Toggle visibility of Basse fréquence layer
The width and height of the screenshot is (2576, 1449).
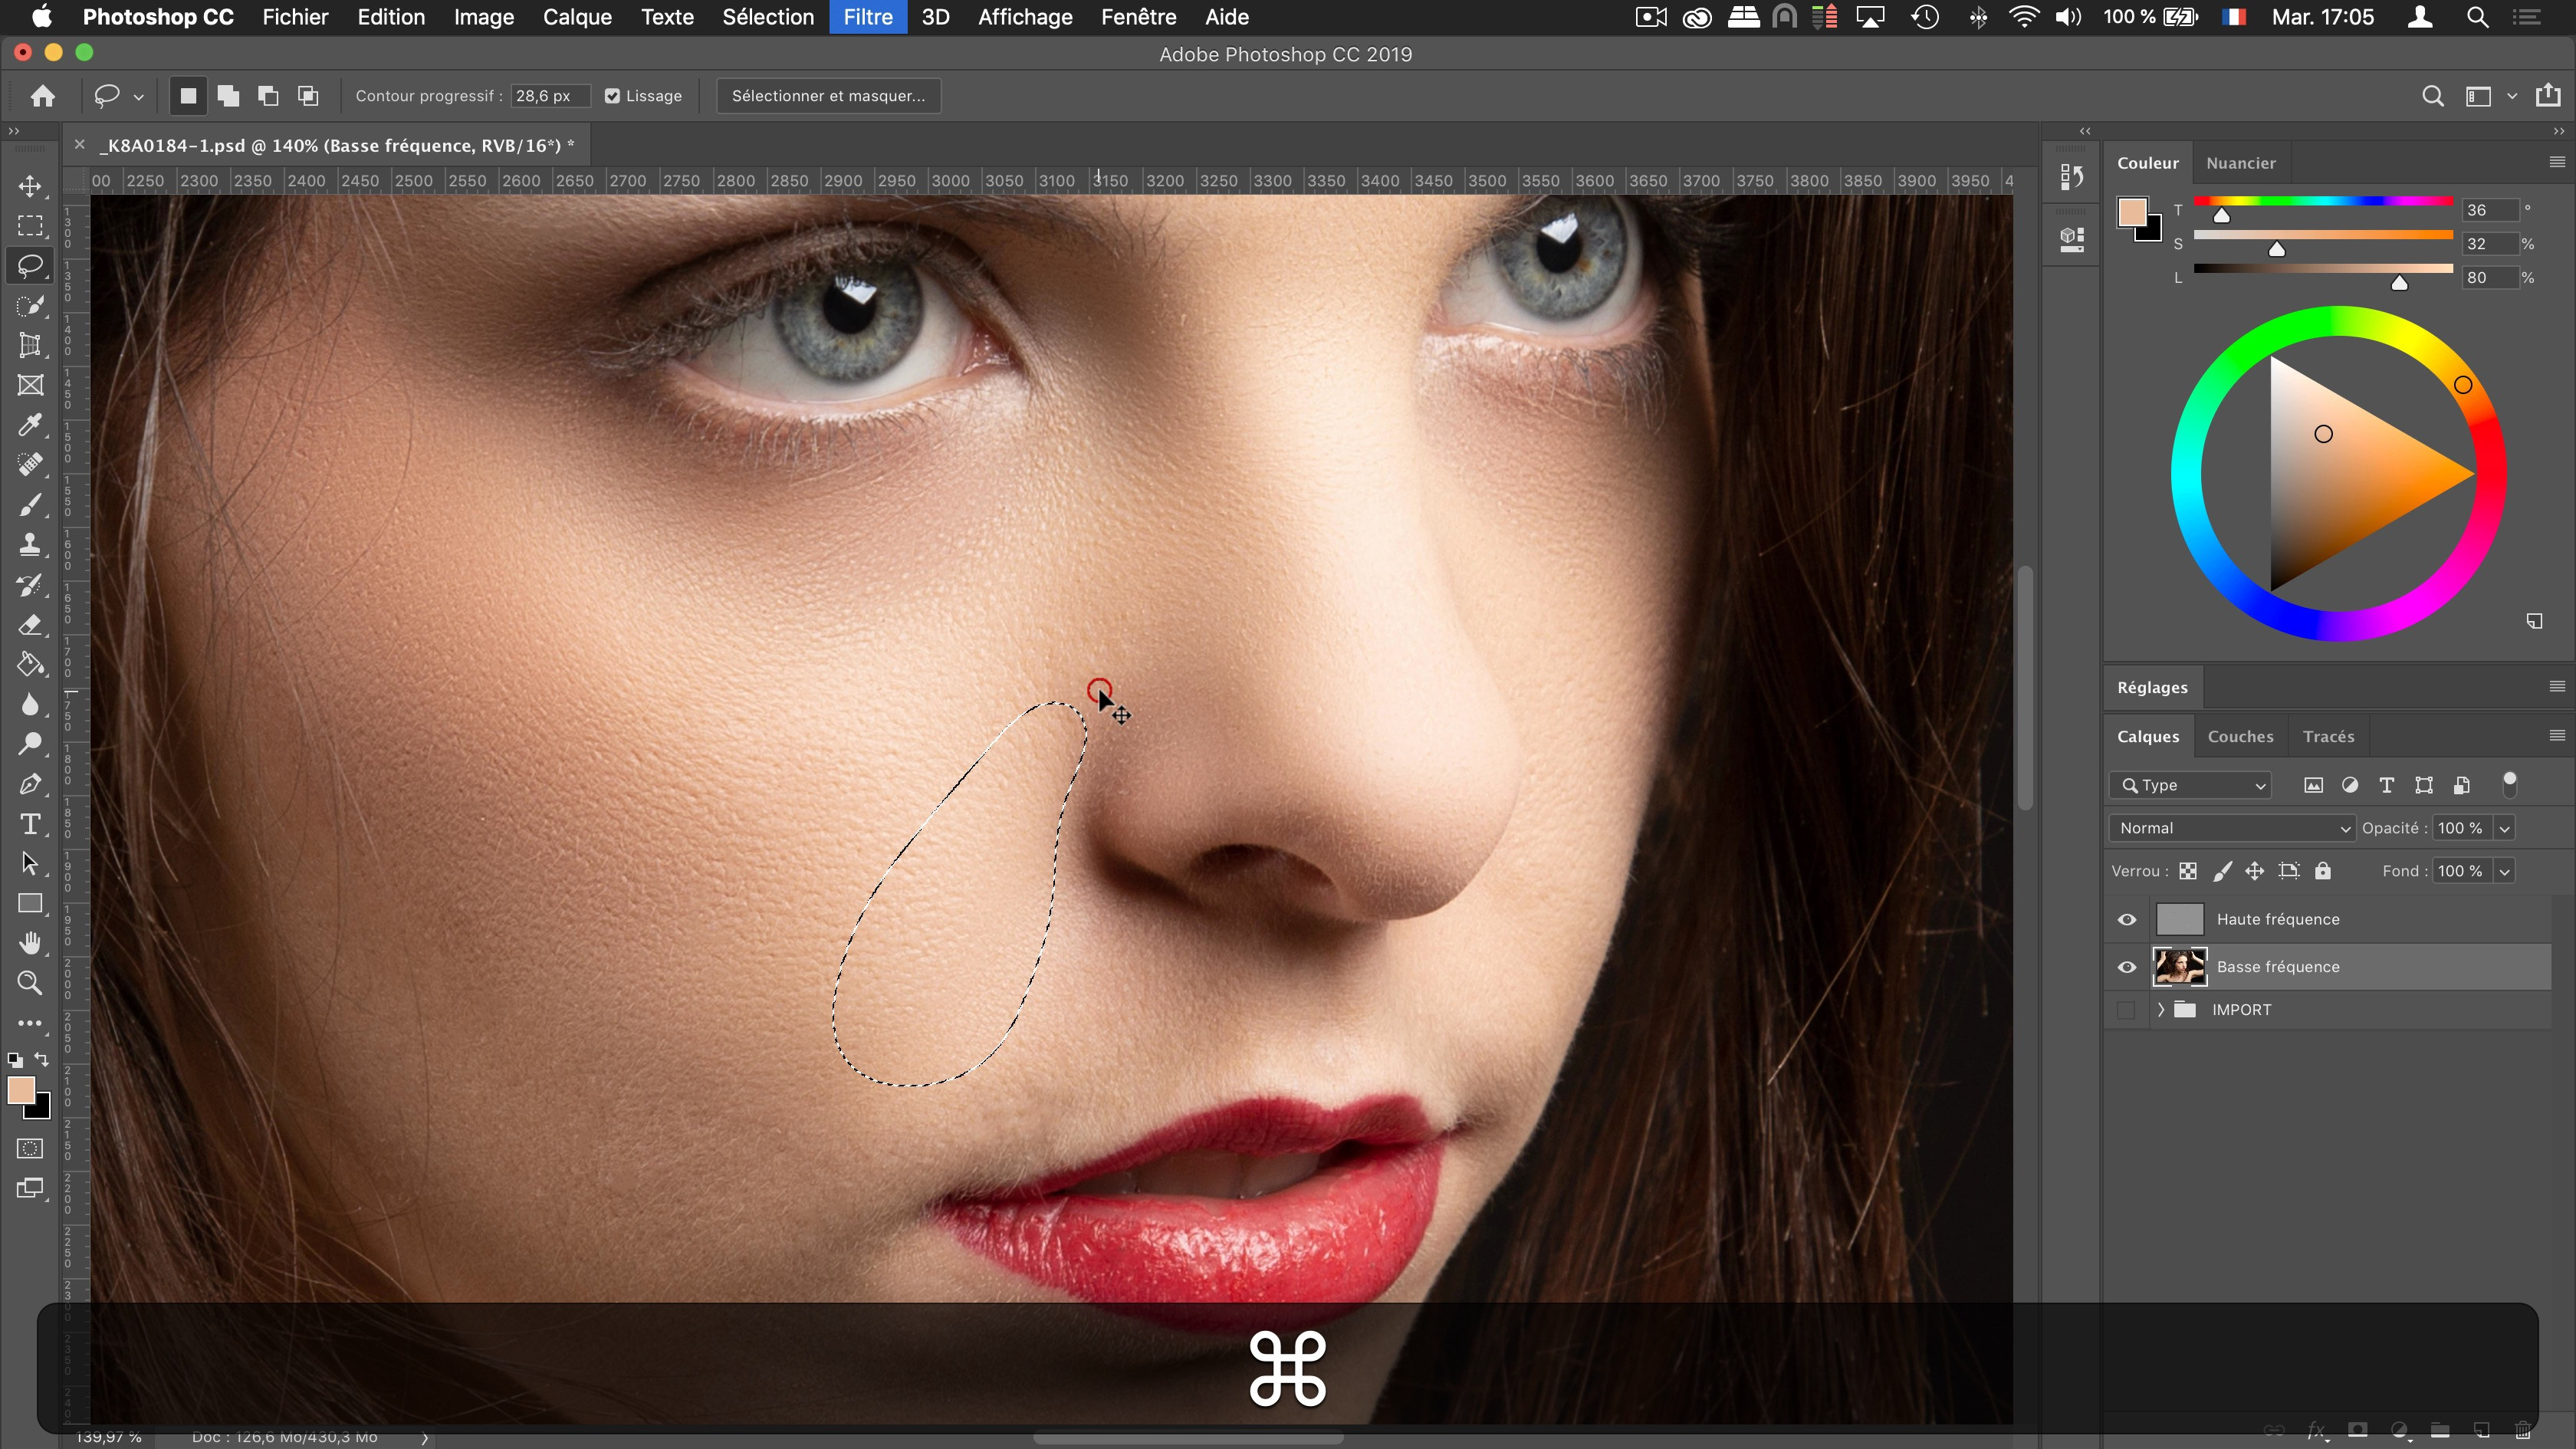click(2128, 966)
